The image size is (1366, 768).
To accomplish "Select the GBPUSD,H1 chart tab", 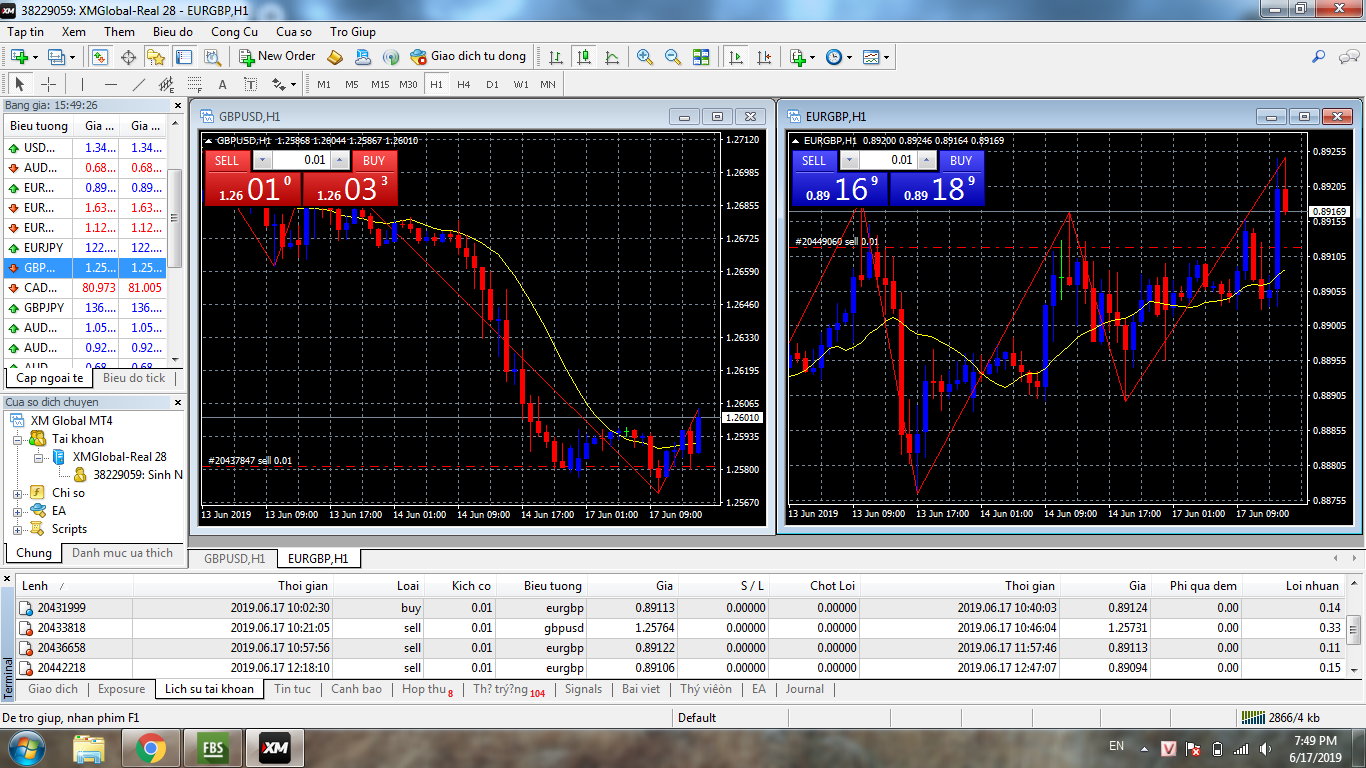I will pos(235,558).
